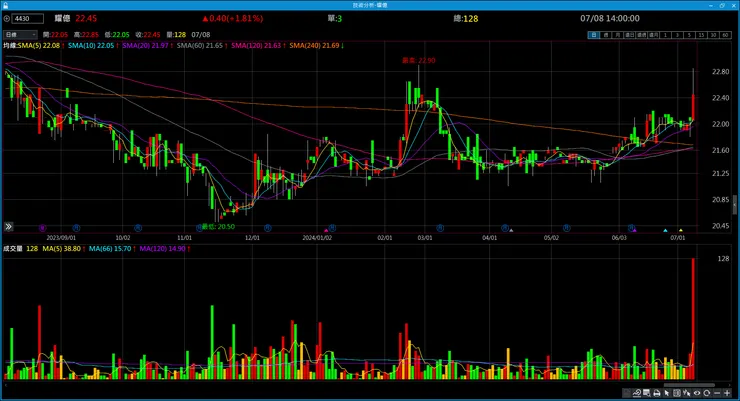Click the timestamp 07/08 14:00:00
The image size is (740, 401).
pyautogui.click(x=610, y=18)
